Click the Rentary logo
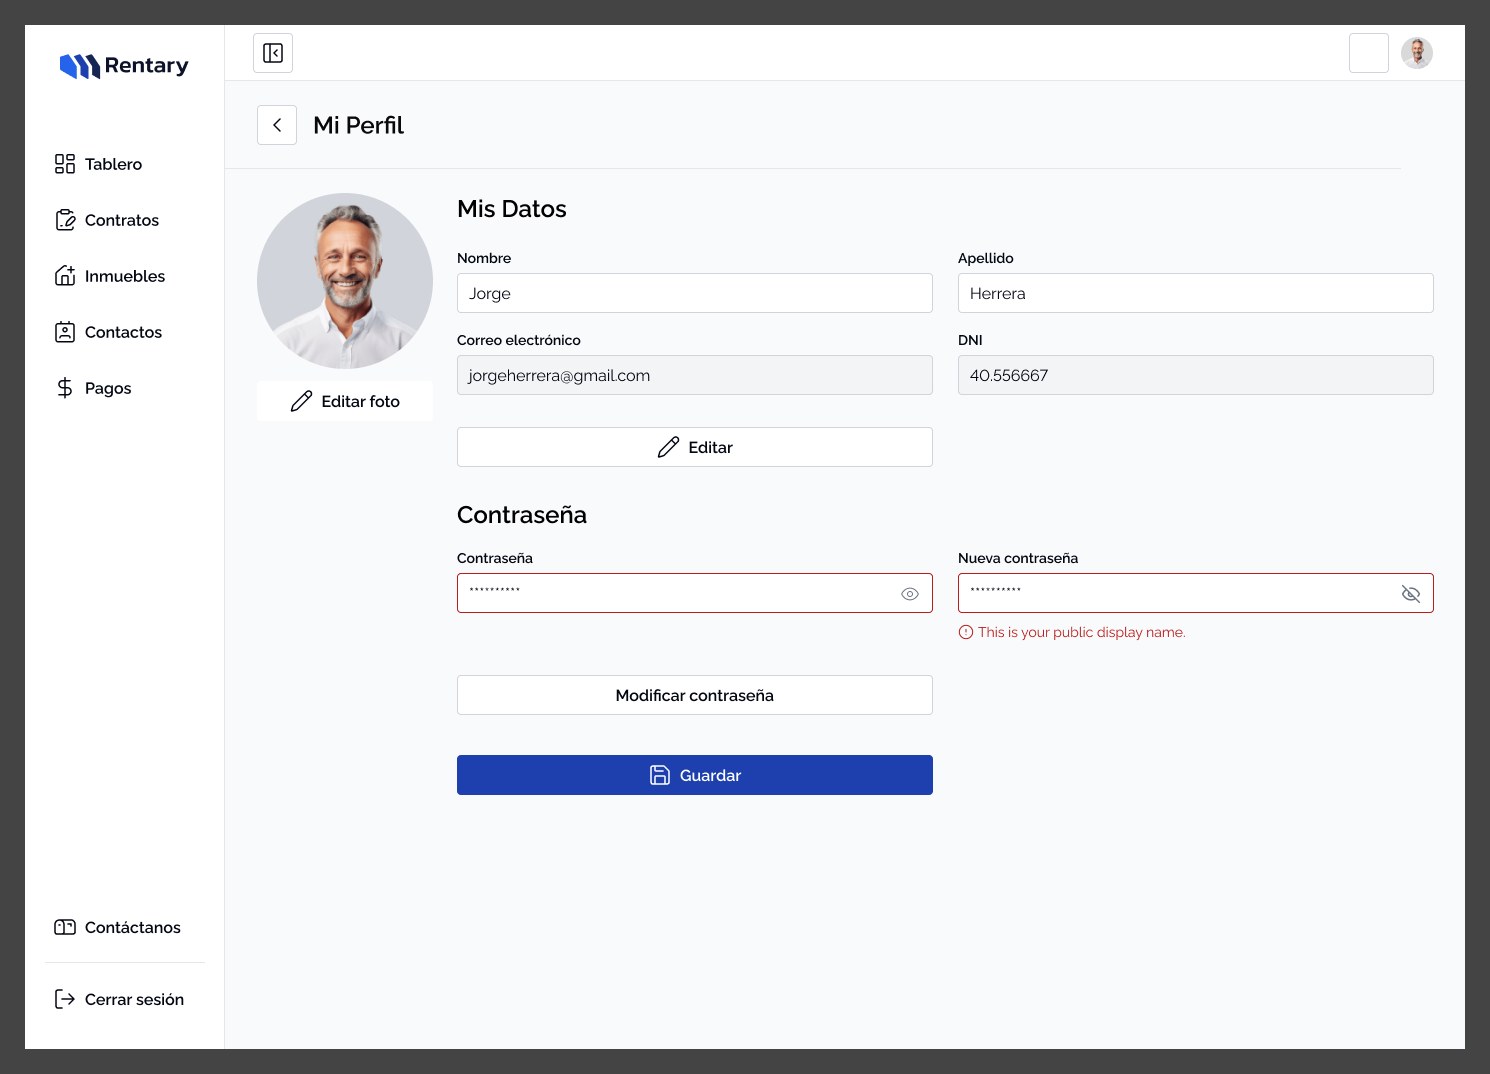The image size is (1490, 1074). click(124, 66)
